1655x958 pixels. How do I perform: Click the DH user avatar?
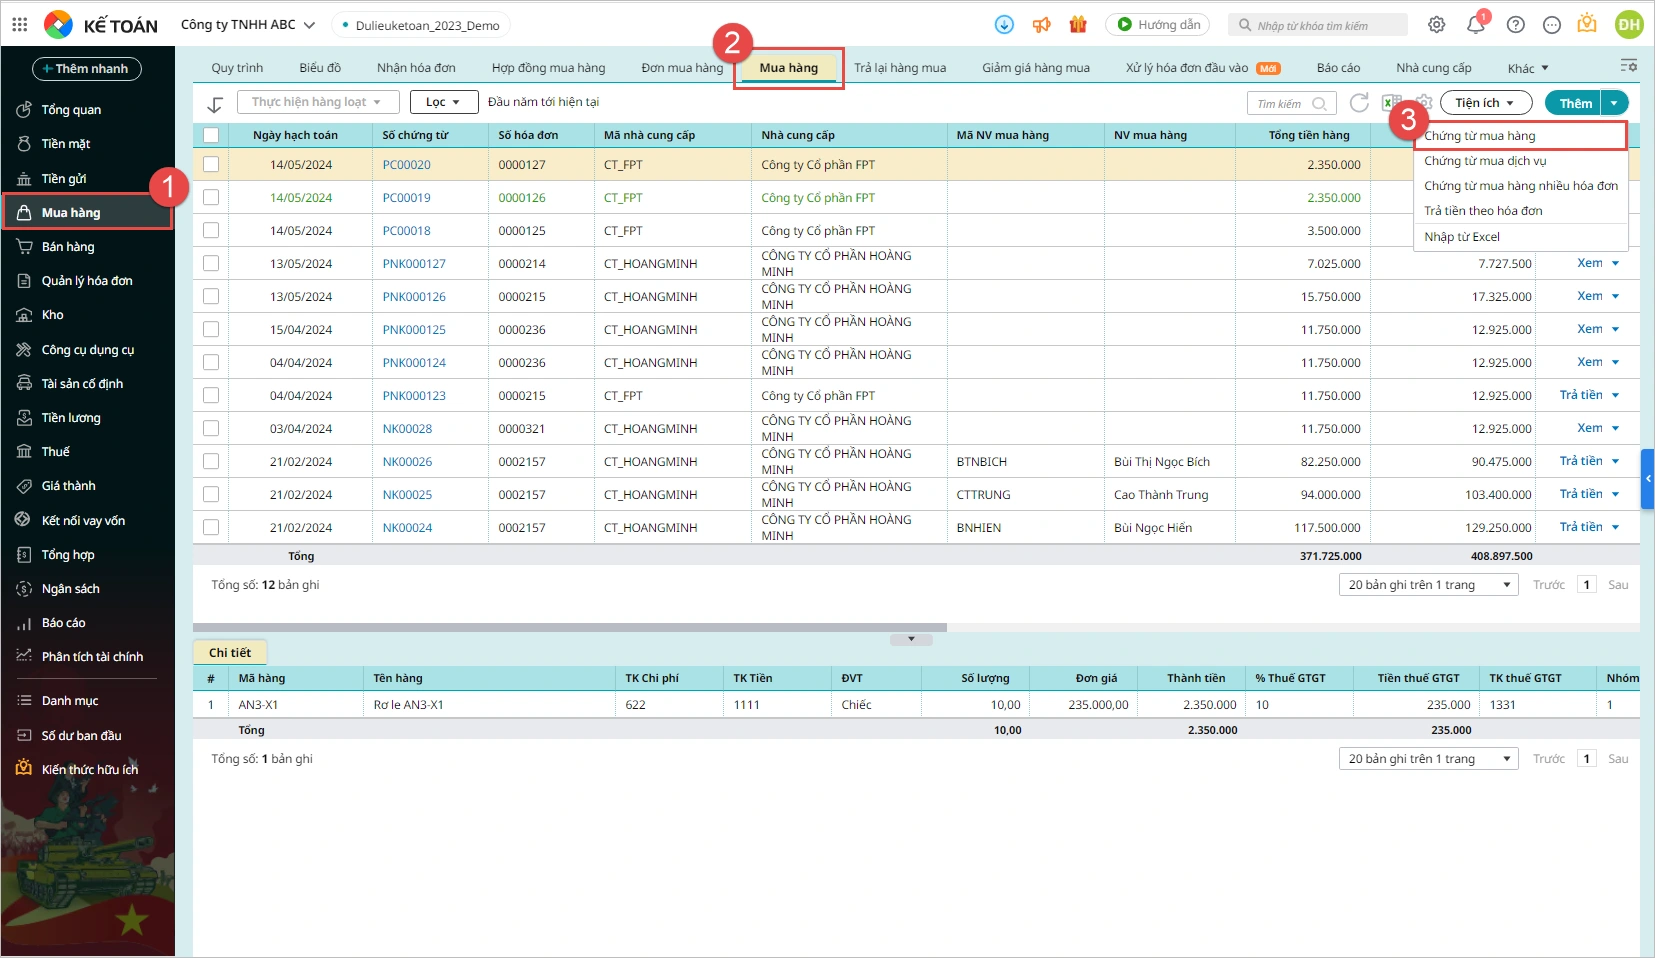1630,25
